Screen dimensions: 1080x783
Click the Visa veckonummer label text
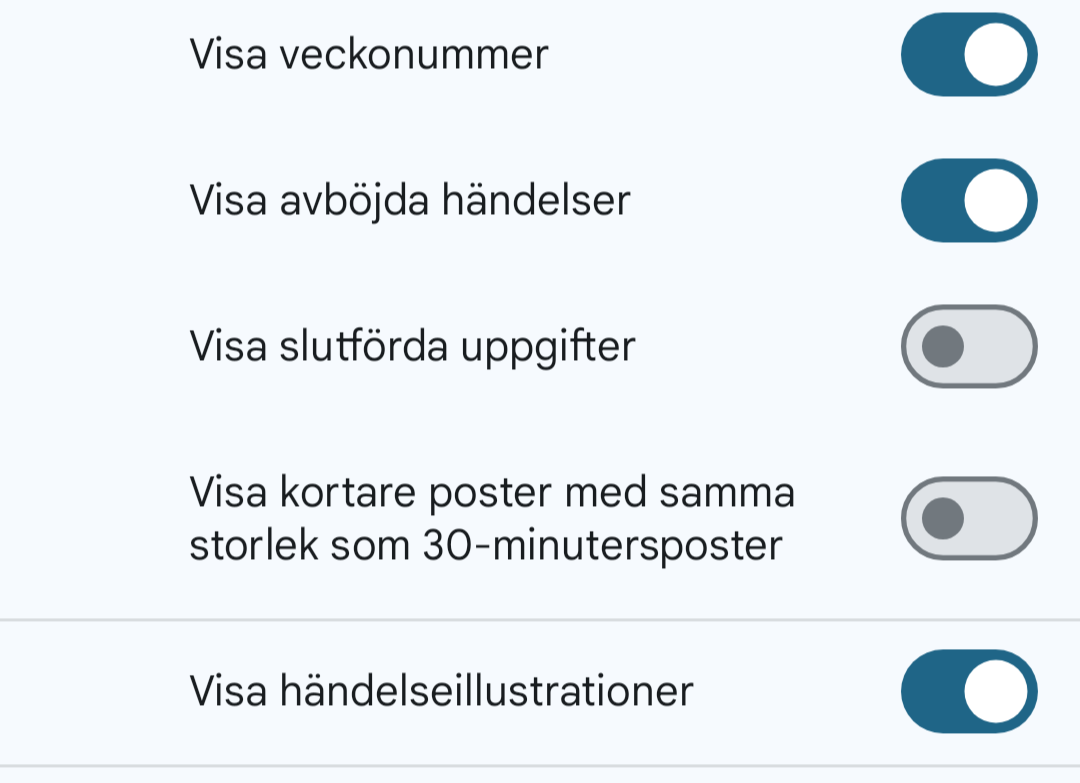tap(369, 54)
